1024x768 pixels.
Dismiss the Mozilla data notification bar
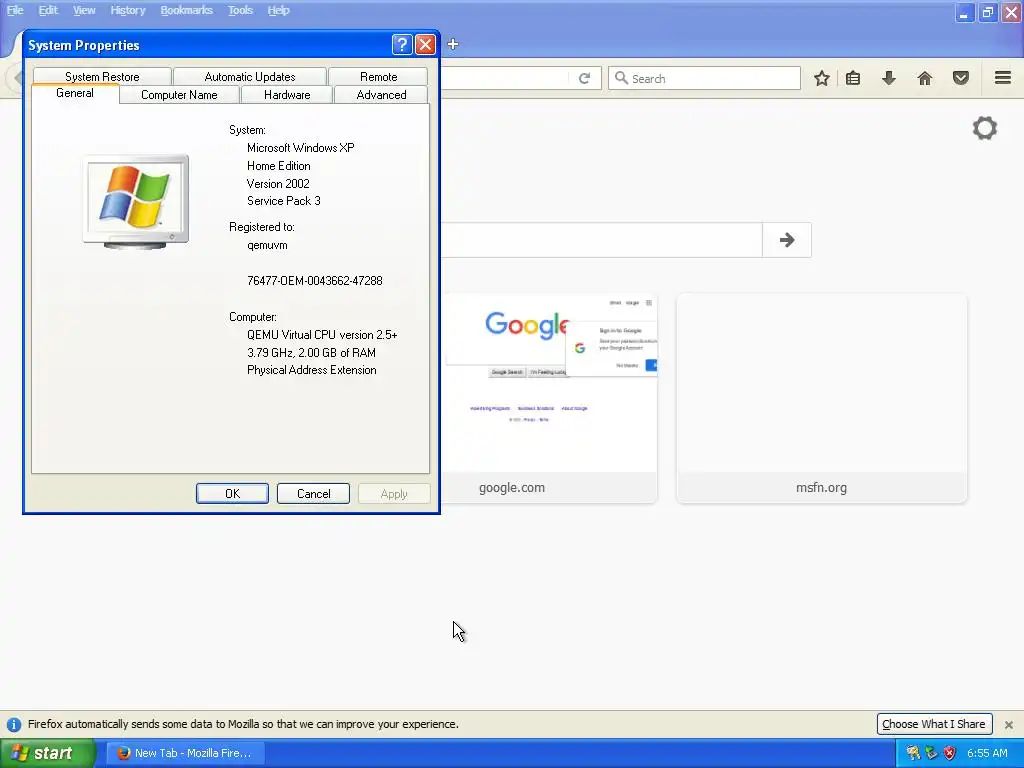[x=1008, y=724]
